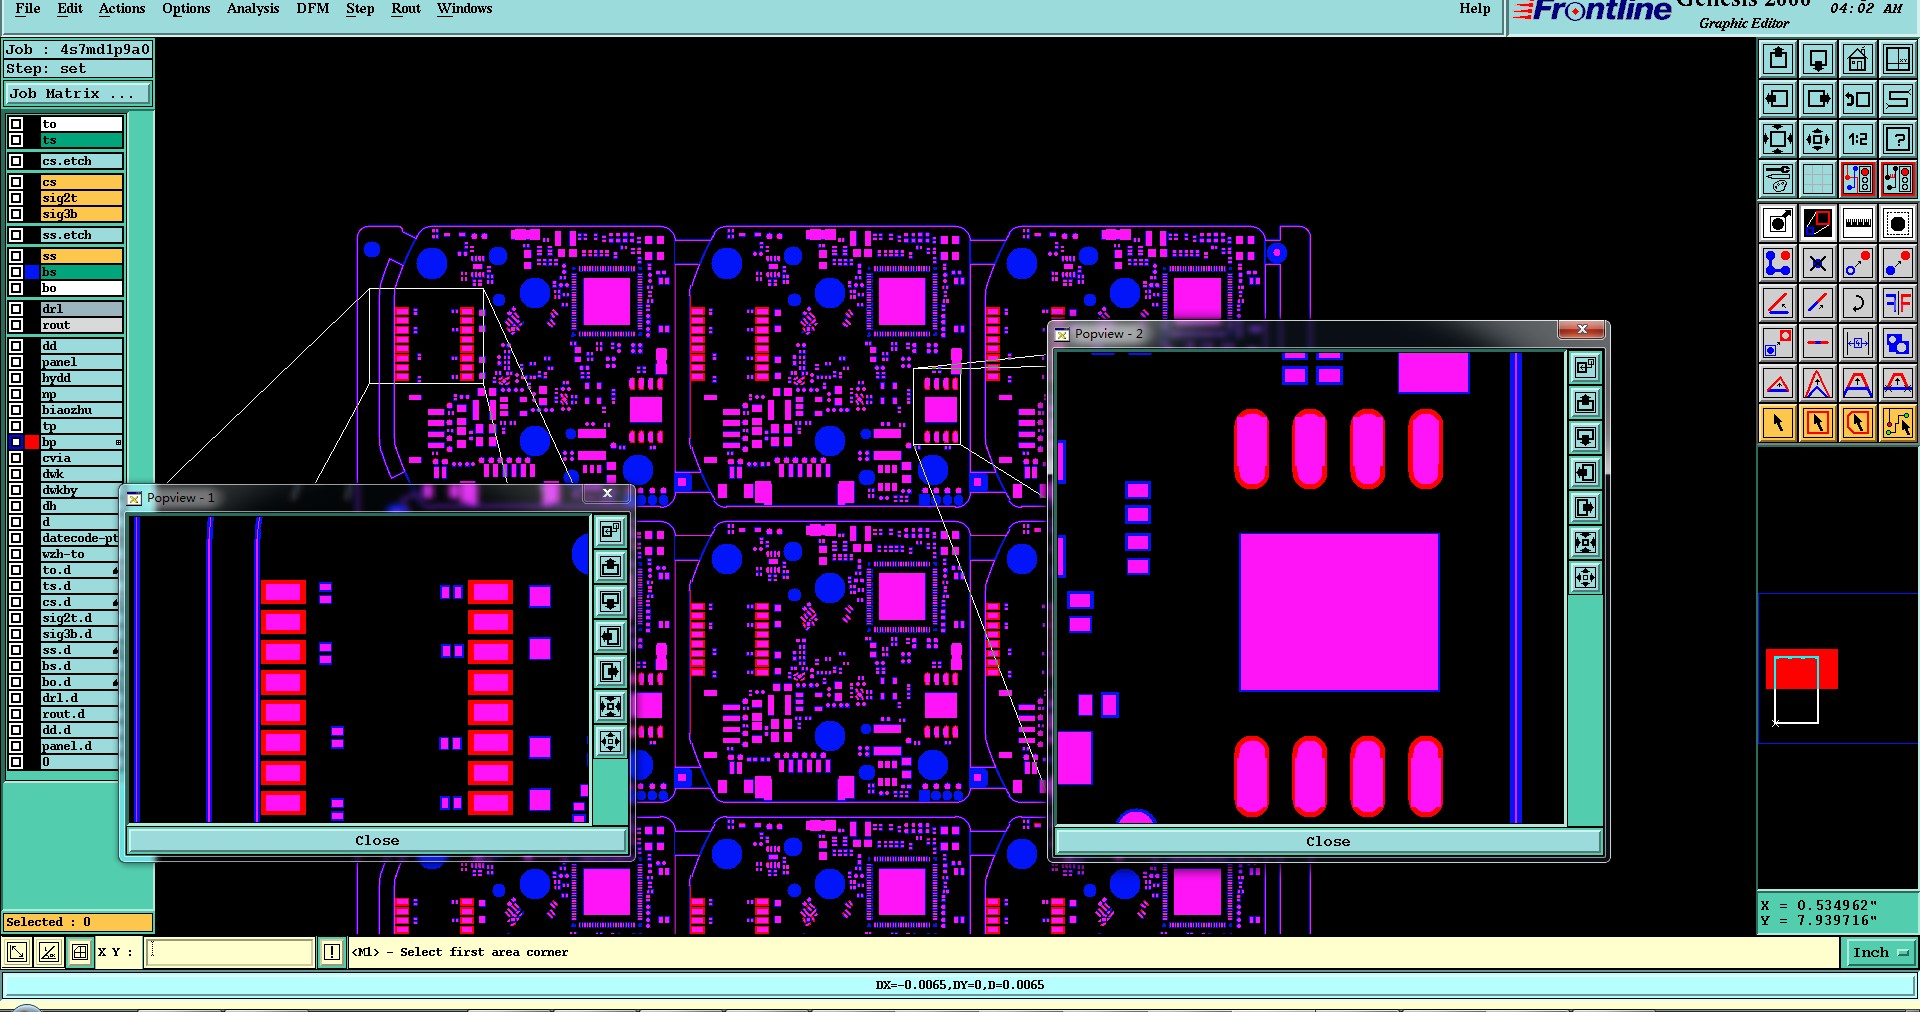Click the overlapping blue shapes icon

(x=1898, y=343)
